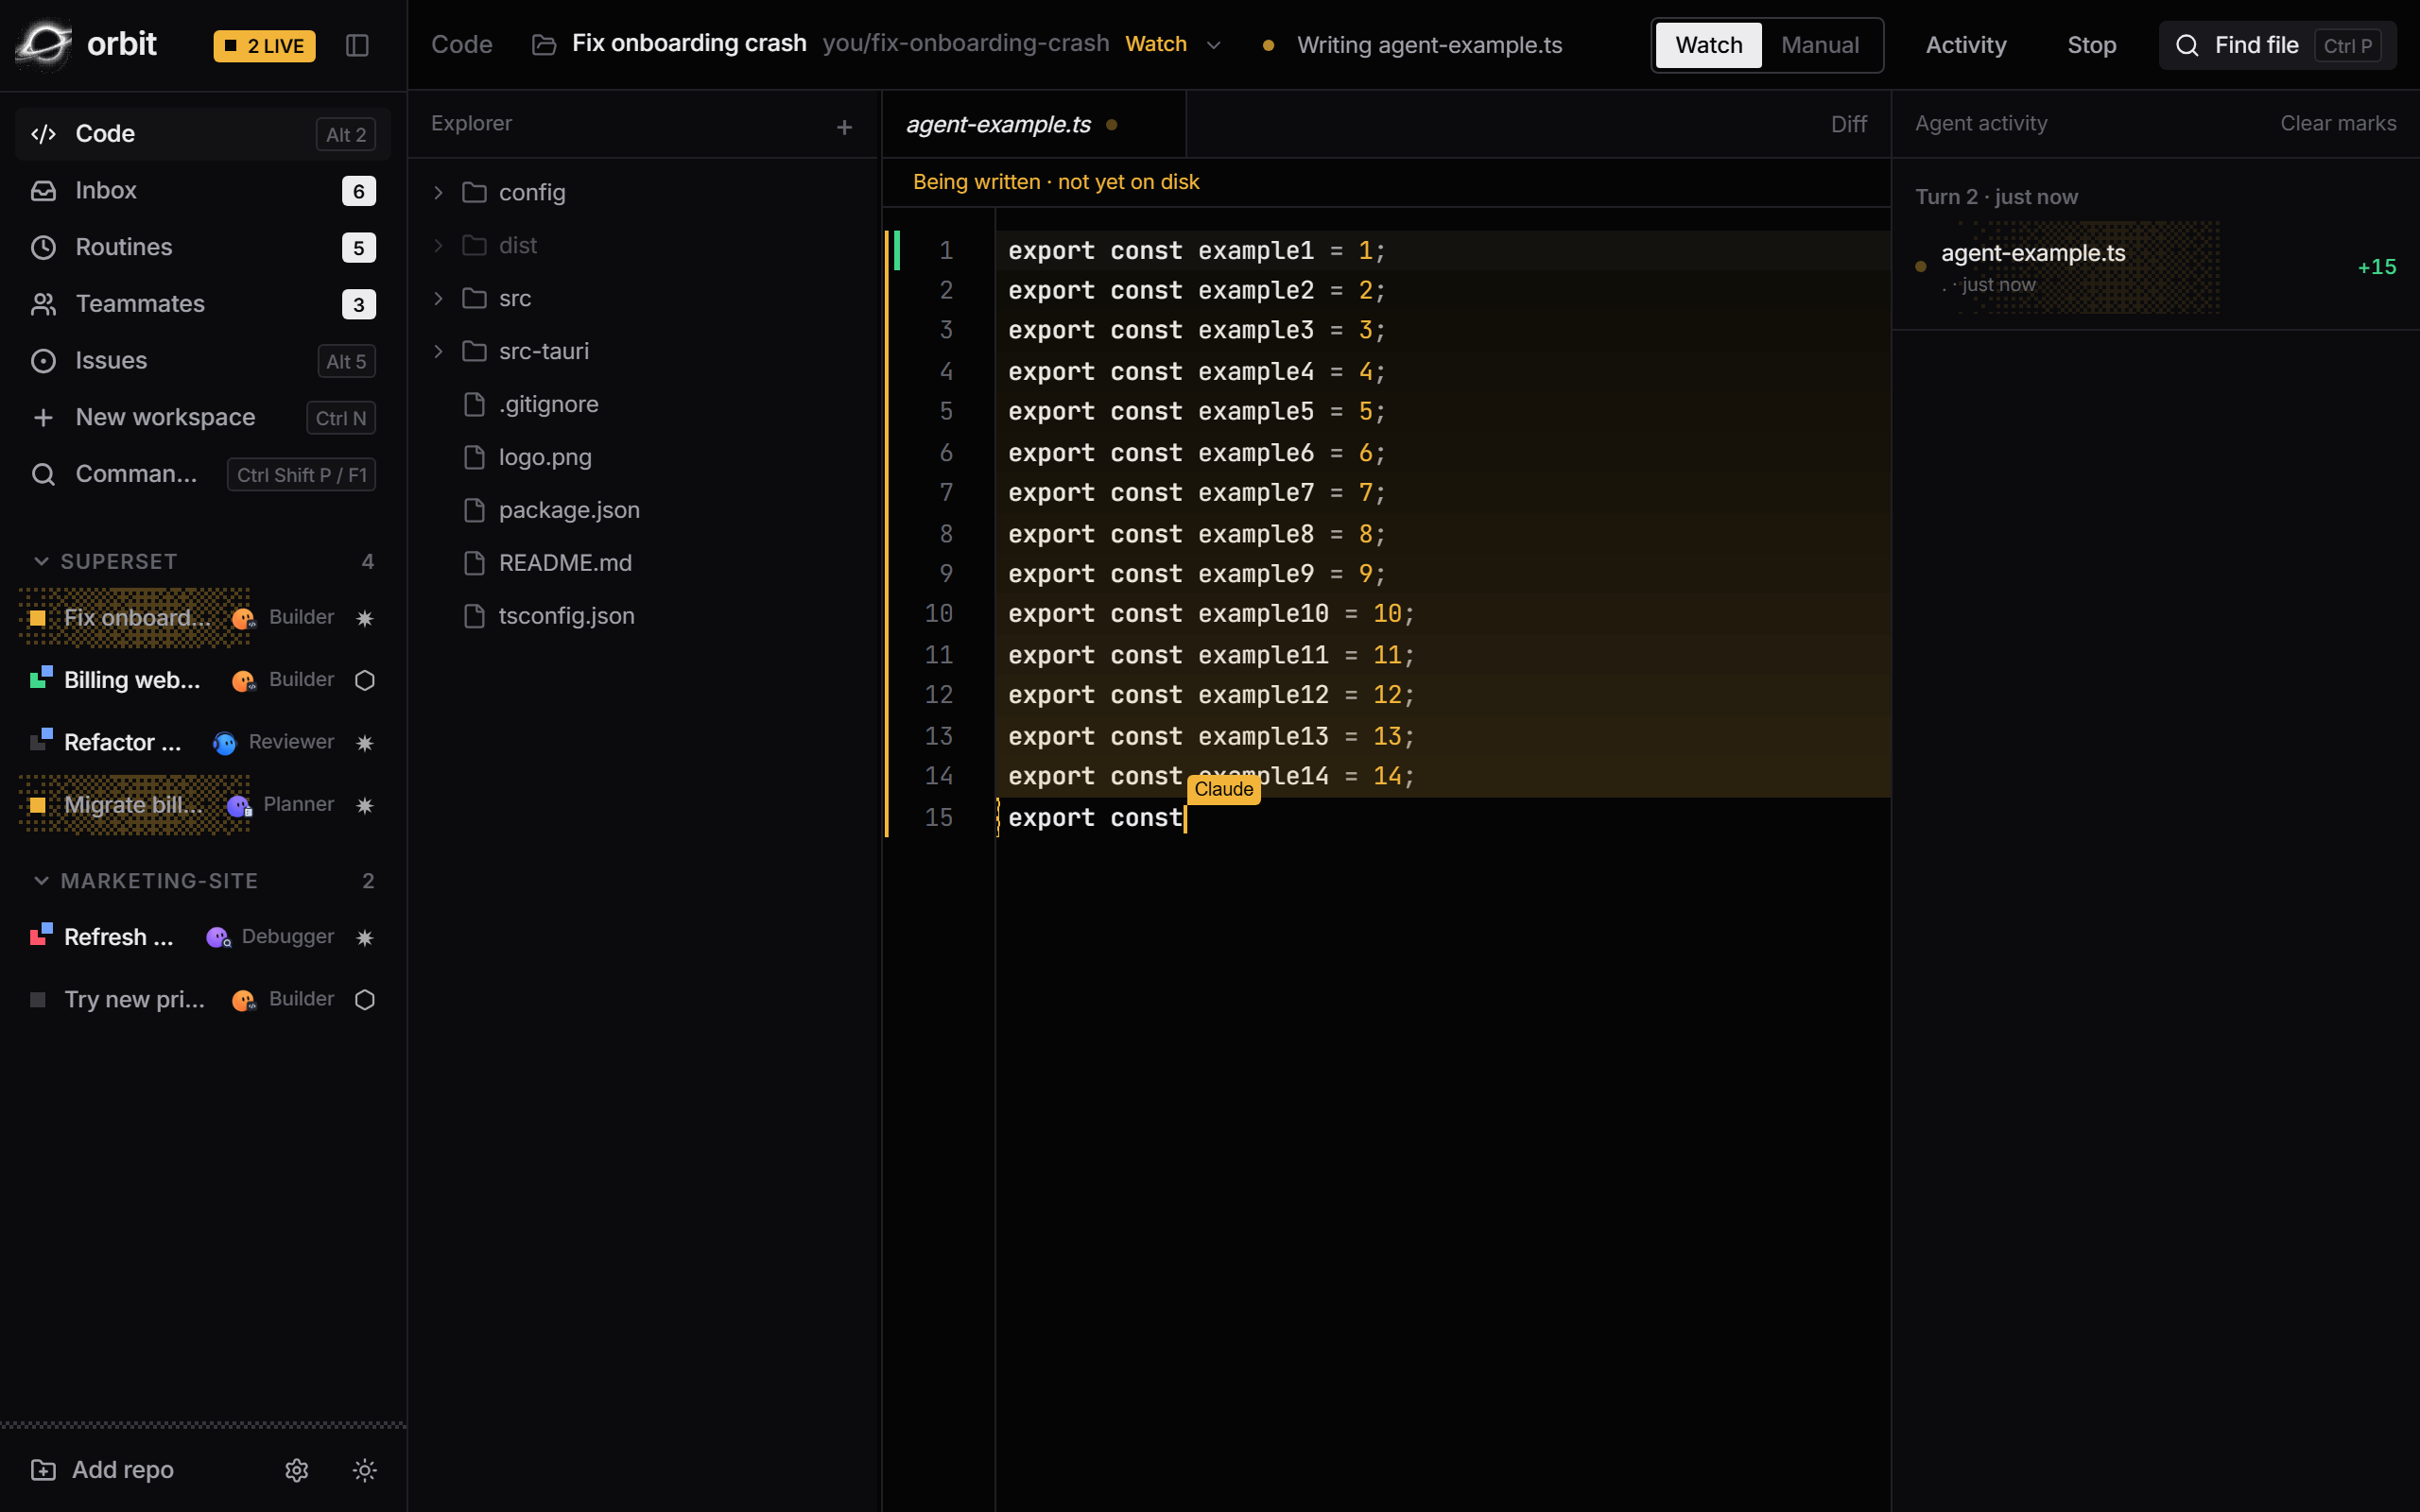Open the Migrate bill... workspace
The image size is (2420, 1512).
203,805
